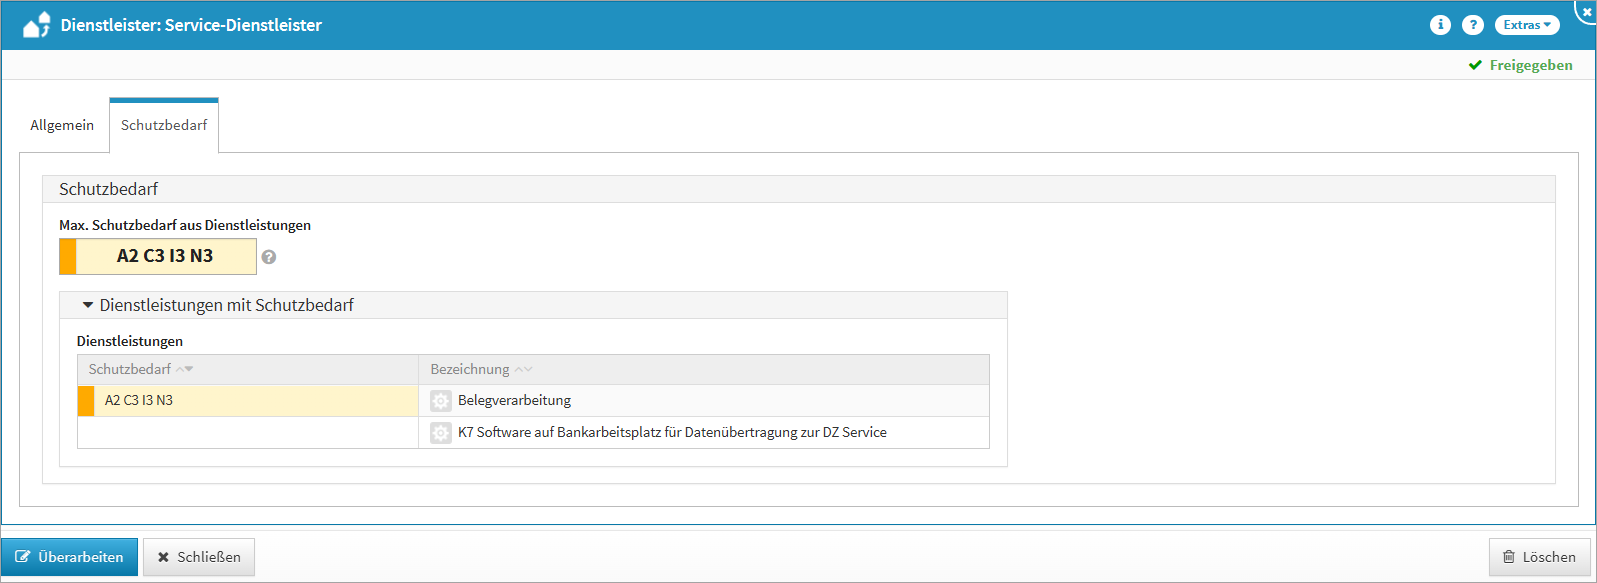Image resolution: width=1597 pixels, height=583 pixels.
Task: Open the Belegverarbeitung service entry
Action: 514,401
